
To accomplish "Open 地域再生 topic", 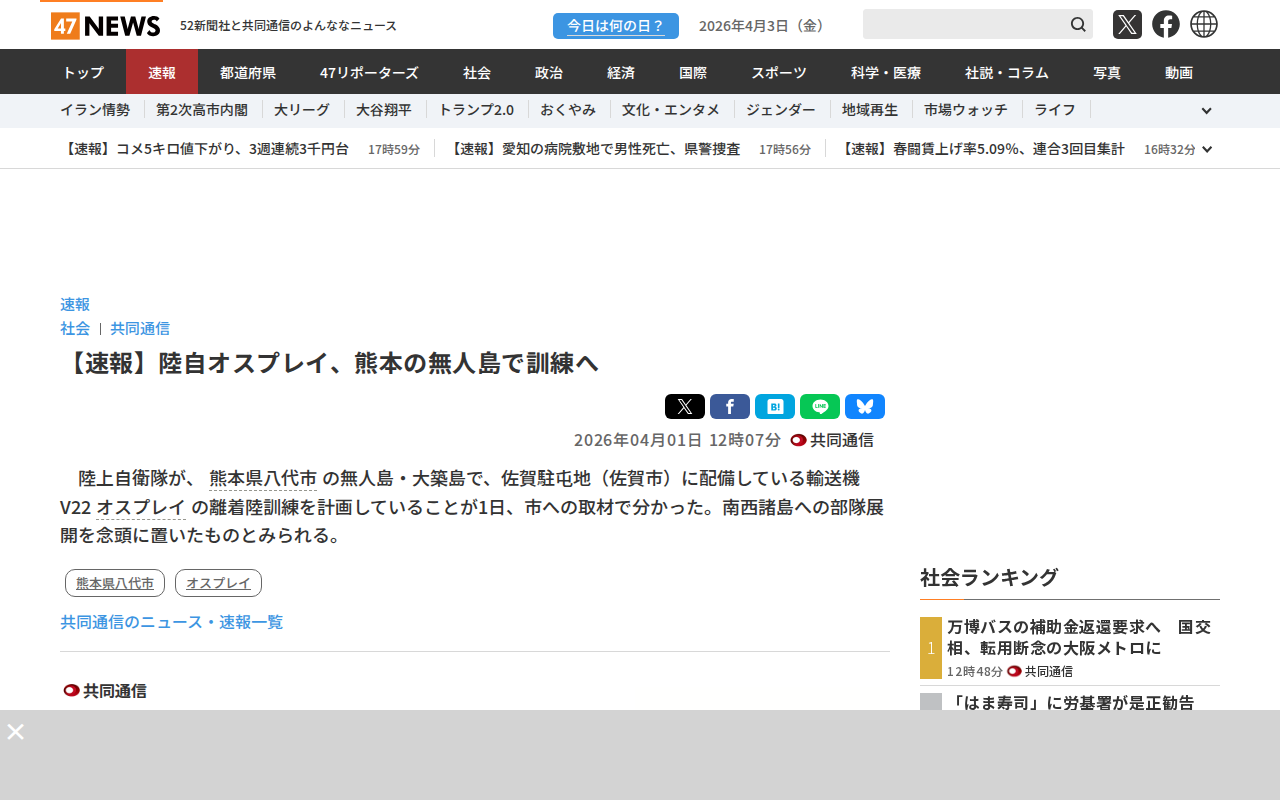I will (x=870, y=110).
